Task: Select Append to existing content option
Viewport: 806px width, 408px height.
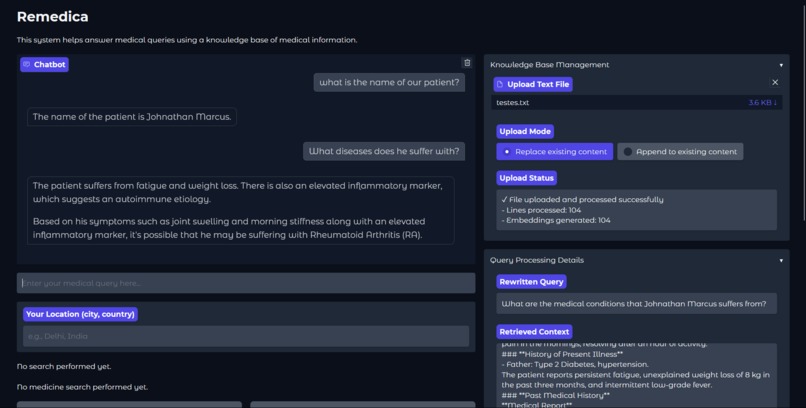Action: pyautogui.click(x=680, y=152)
